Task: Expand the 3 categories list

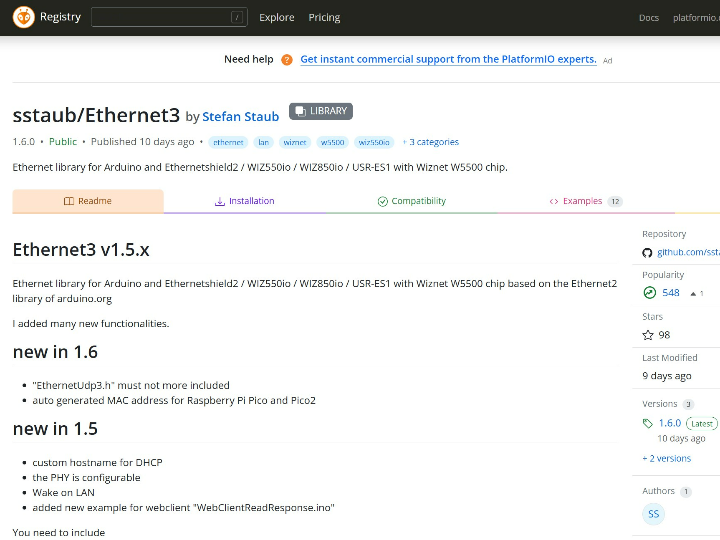Action: pos(433,142)
